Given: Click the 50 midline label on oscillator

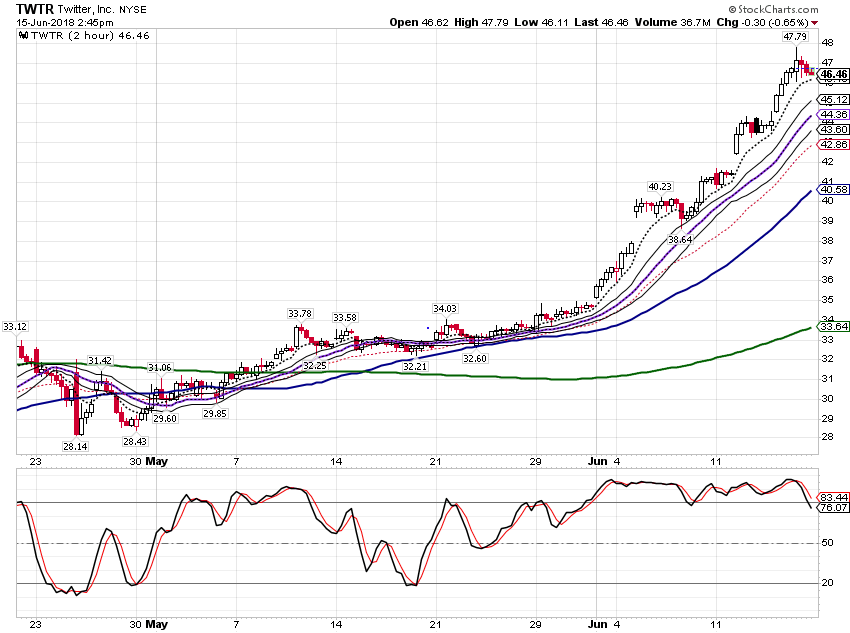Looking at the screenshot, I should 827,542.
